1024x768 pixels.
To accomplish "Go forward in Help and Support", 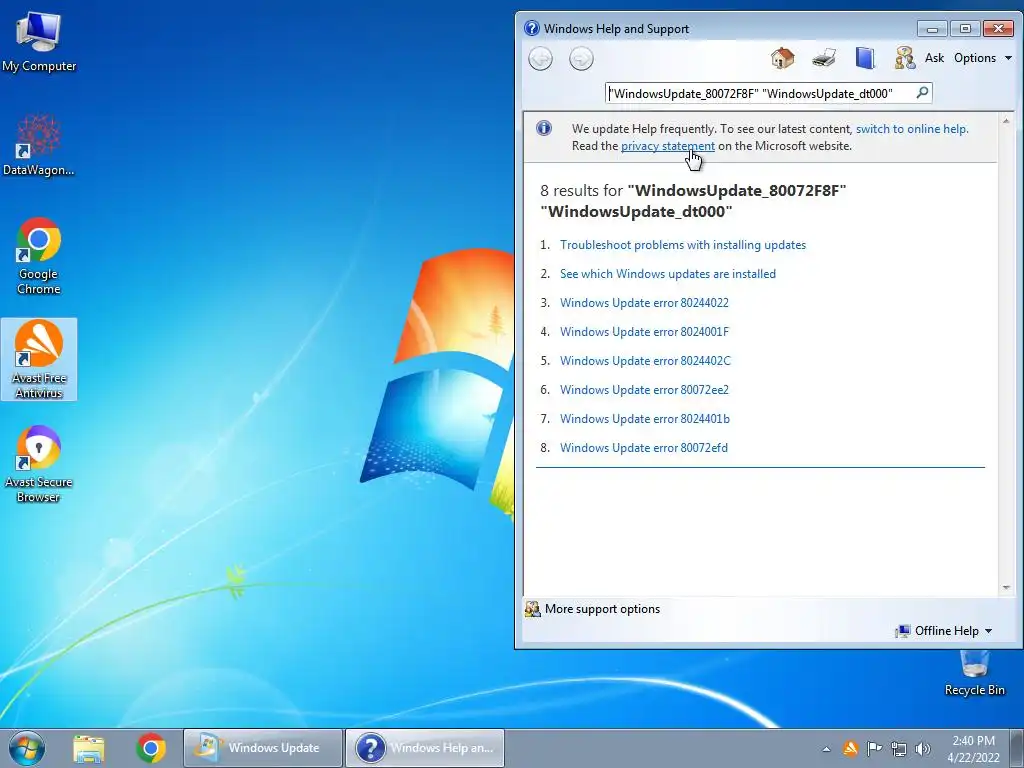I will [581, 59].
